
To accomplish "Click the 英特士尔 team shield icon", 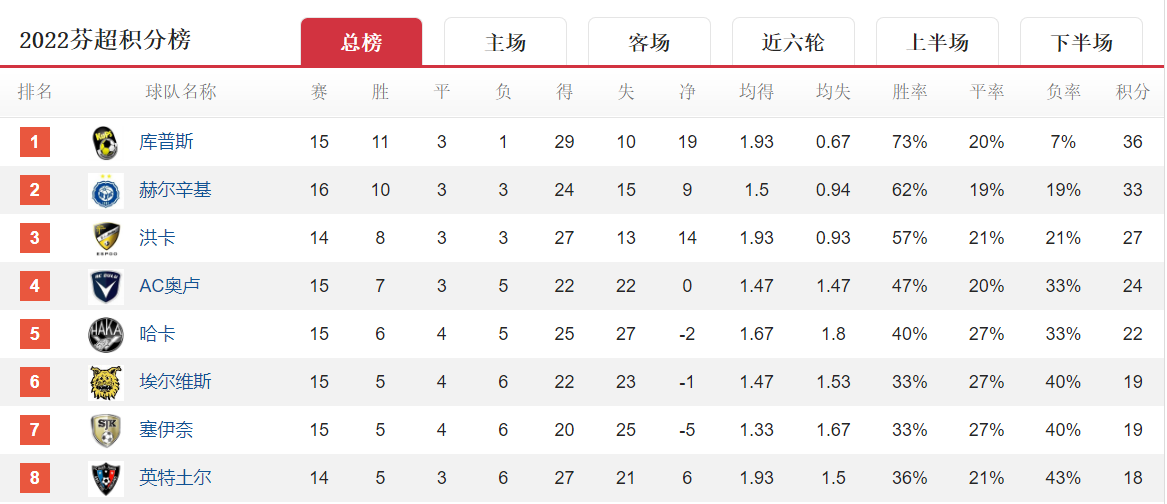I will (106, 478).
